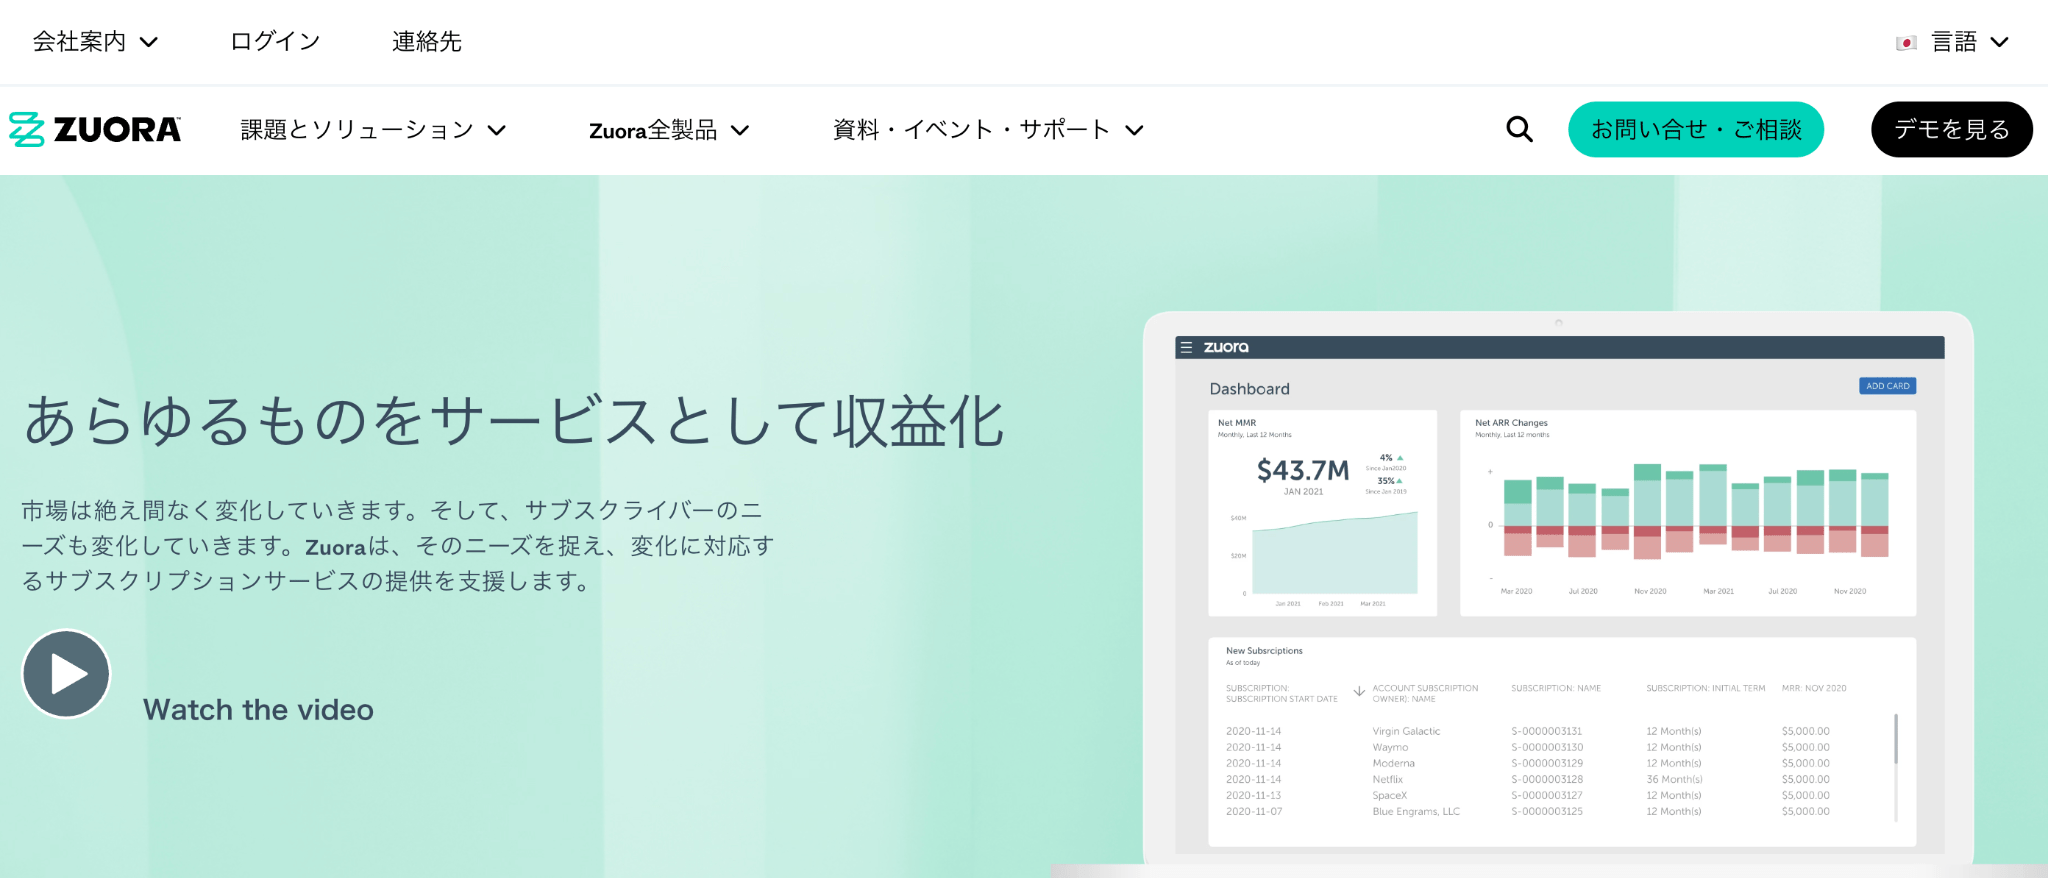
Task: Click the hero headline あらゆるものをサービスとして収益化
Action: (514, 421)
